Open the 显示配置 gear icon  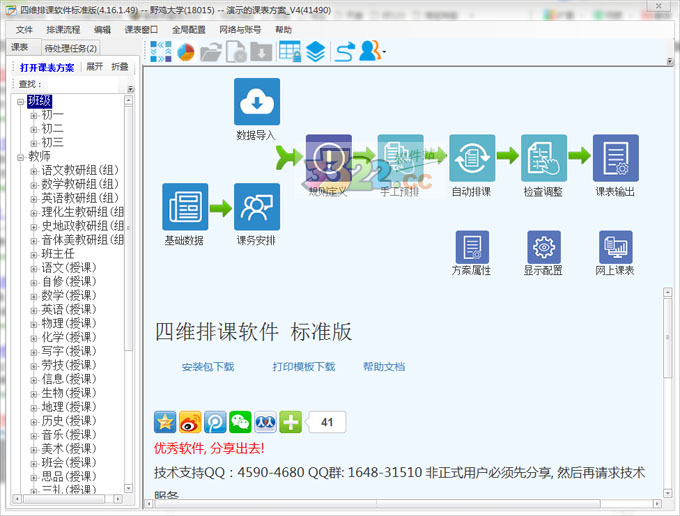[544, 247]
